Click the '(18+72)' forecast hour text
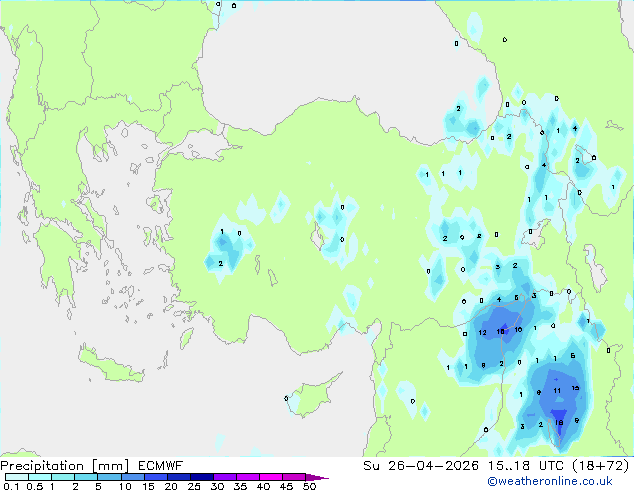Image resolution: width=634 pixels, height=490 pixels. click(x=600, y=466)
